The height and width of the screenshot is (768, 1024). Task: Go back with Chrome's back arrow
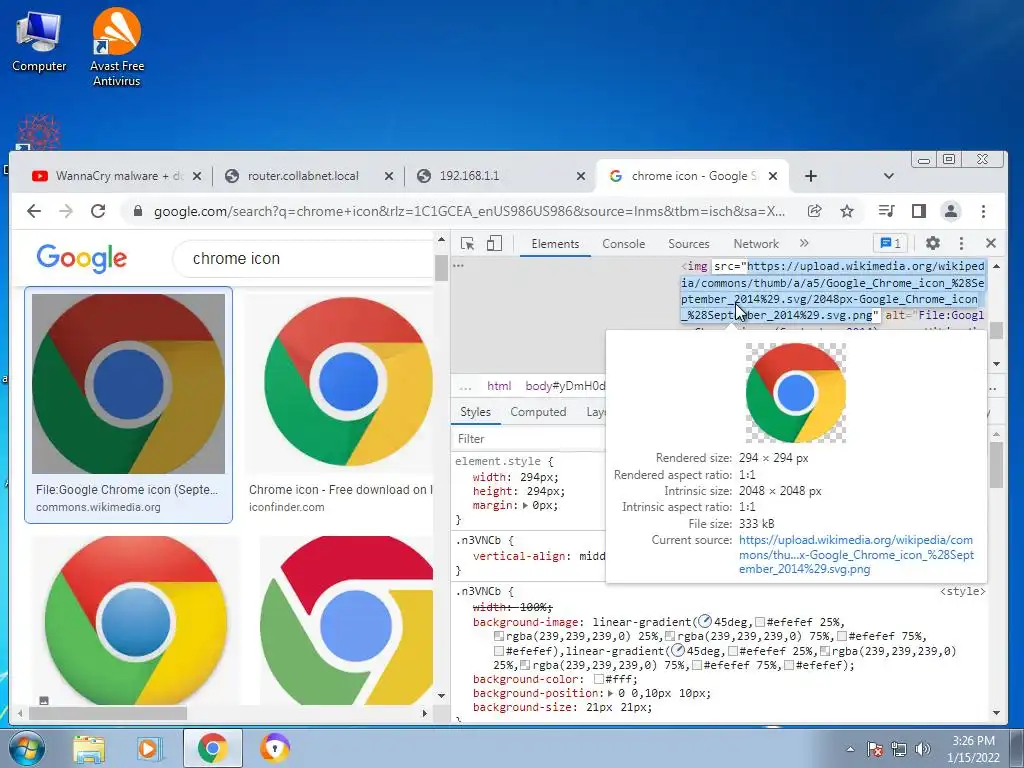[x=34, y=211]
